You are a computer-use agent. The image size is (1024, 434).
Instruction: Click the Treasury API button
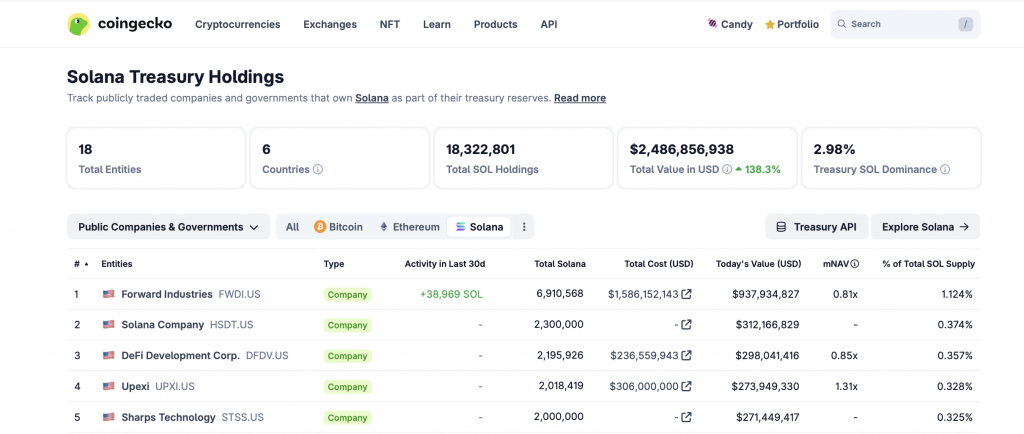point(816,227)
